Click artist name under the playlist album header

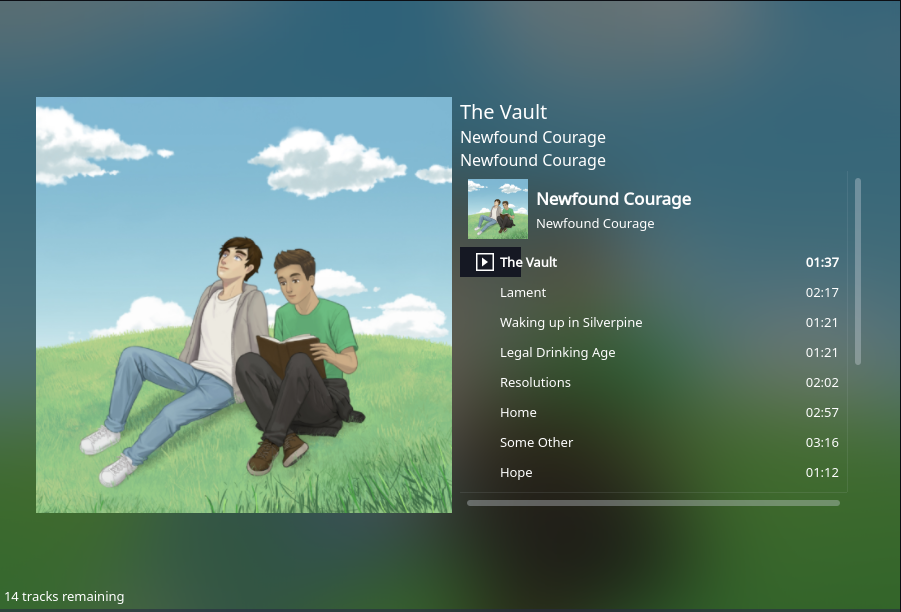click(x=595, y=224)
